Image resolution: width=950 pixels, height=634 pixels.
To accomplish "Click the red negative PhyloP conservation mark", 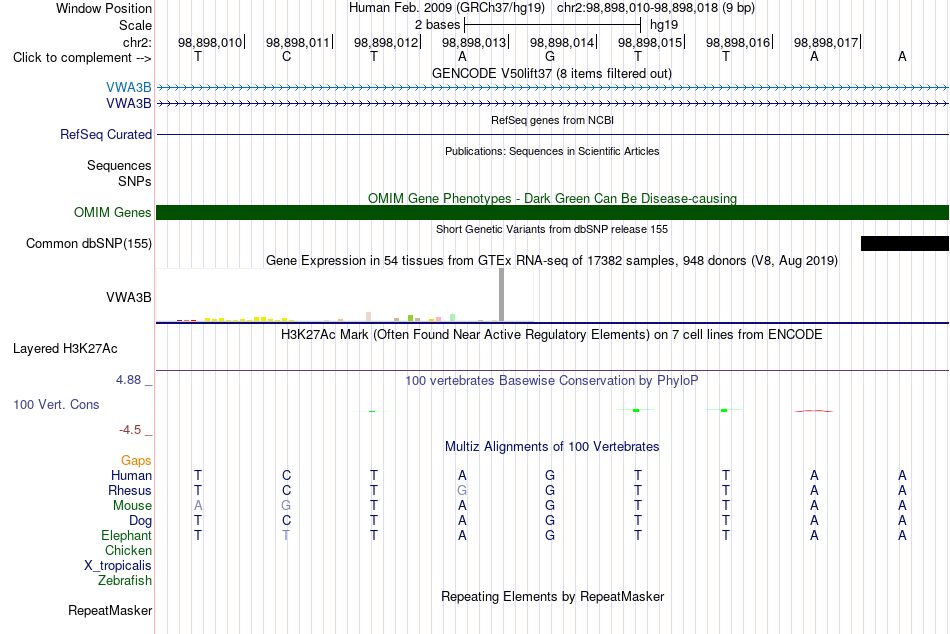I will [x=814, y=411].
